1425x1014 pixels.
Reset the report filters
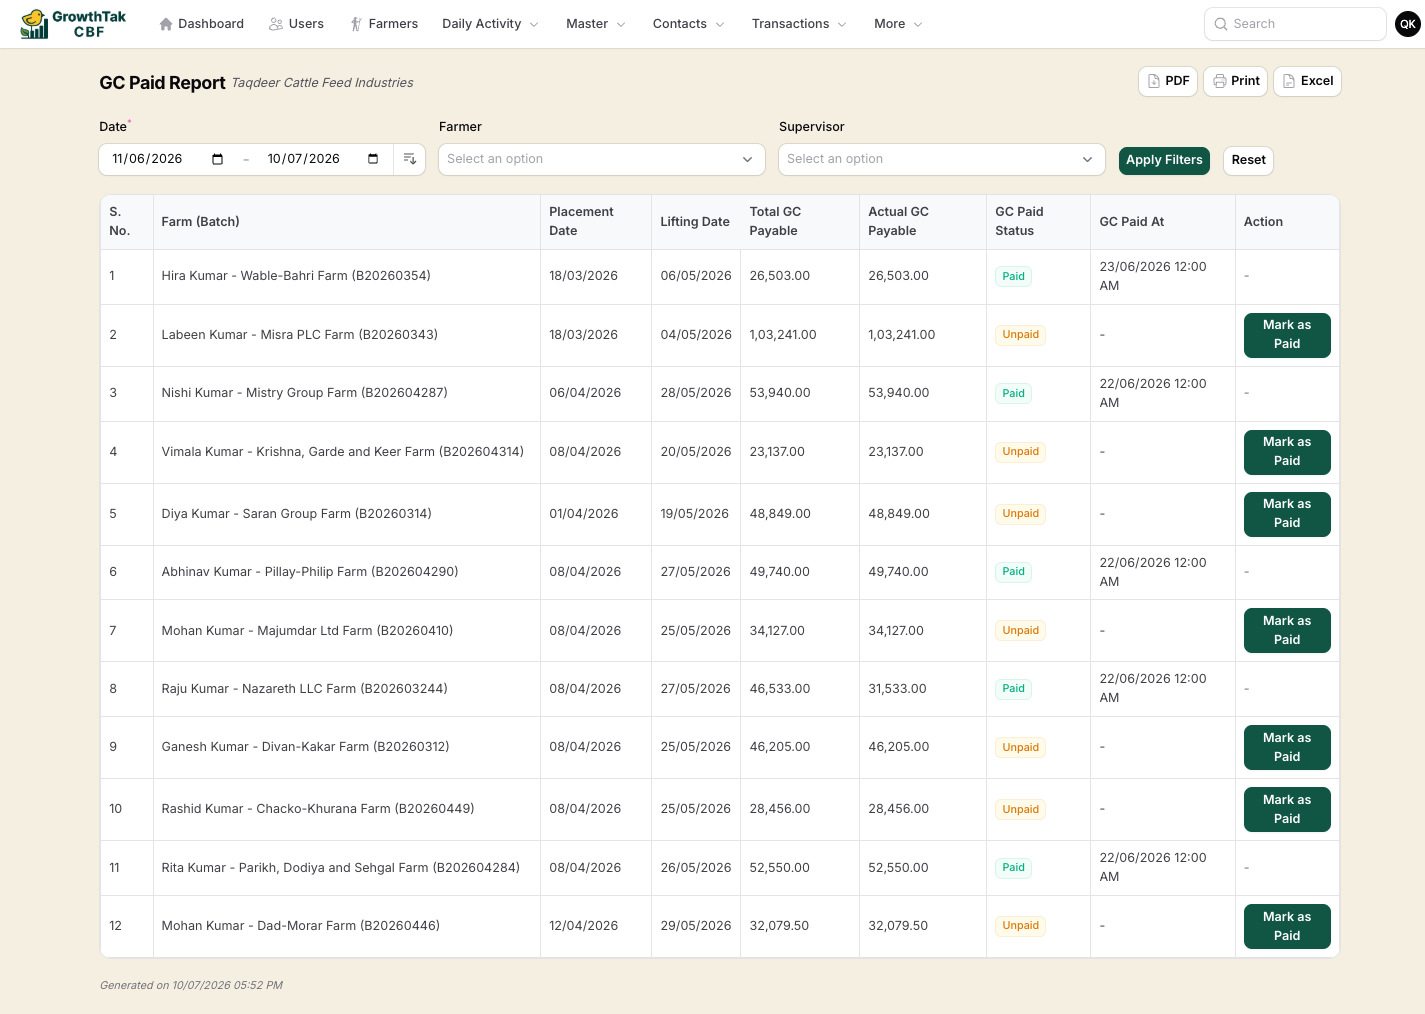pyautogui.click(x=1248, y=160)
